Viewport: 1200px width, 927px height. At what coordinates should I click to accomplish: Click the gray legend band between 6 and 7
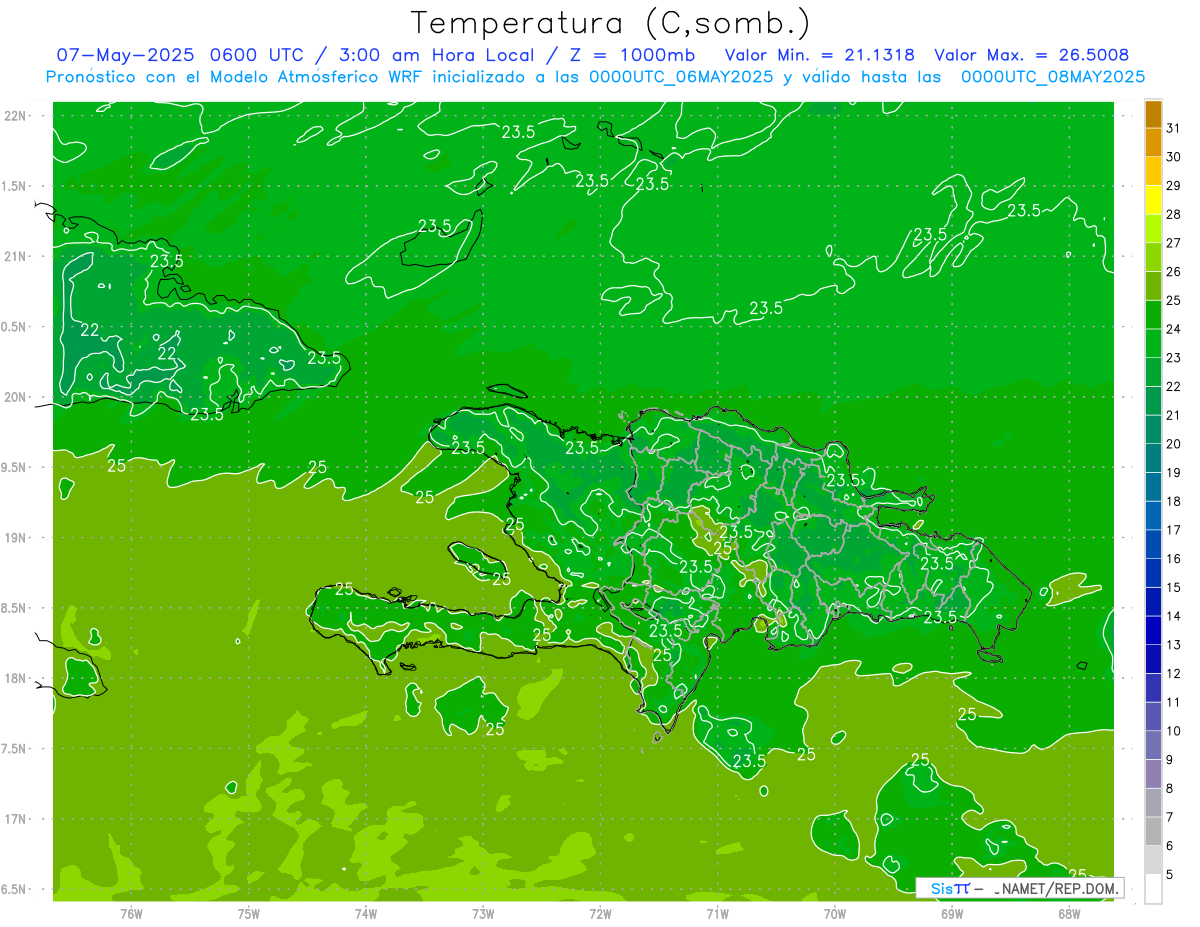click(1153, 832)
